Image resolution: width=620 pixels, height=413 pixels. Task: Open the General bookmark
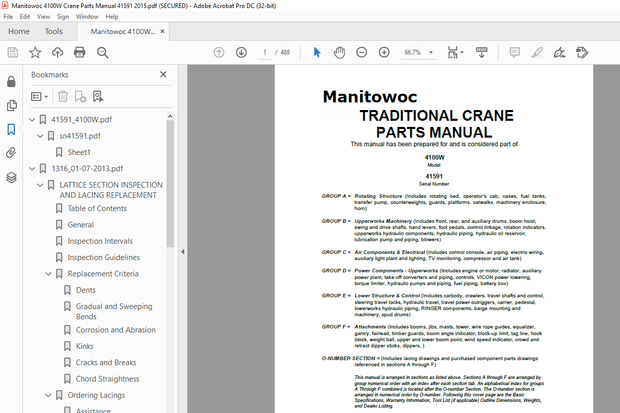point(81,225)
